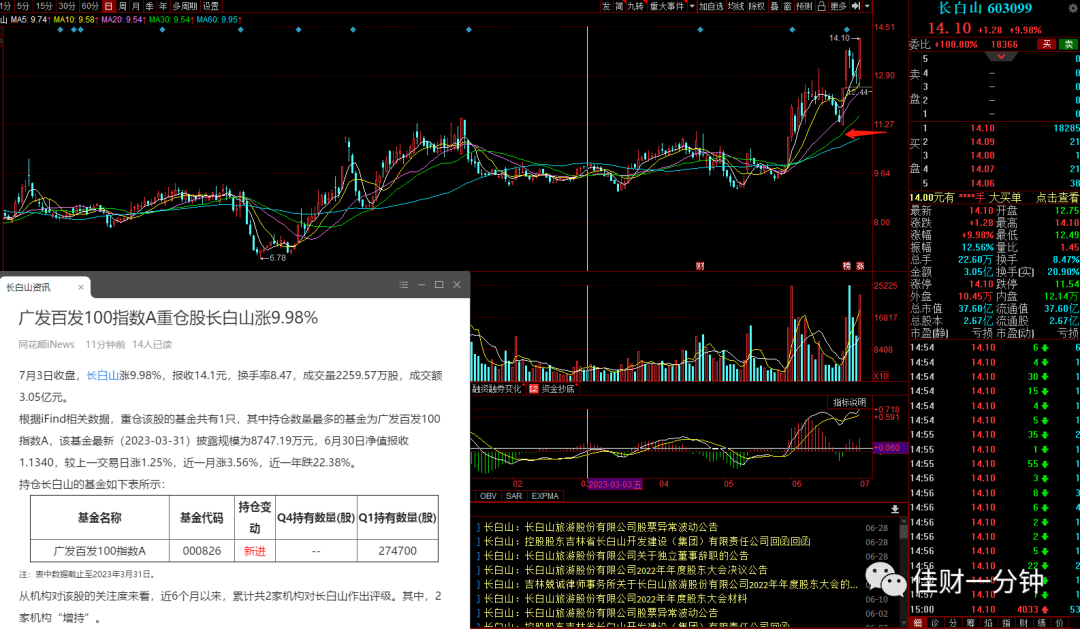The width and height of the screenshot is (1080, 629).
Task: Expand the 重大事件 dropdown arrow
Action: [x=692, y=6]
